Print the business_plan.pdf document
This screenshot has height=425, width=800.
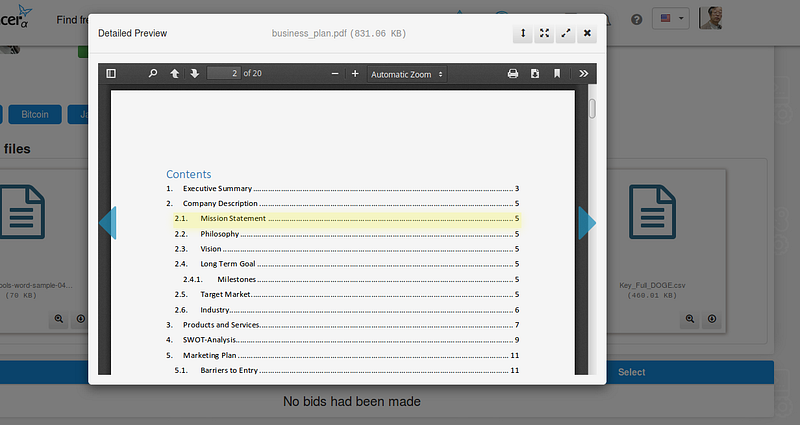click(x=513, y=73)
